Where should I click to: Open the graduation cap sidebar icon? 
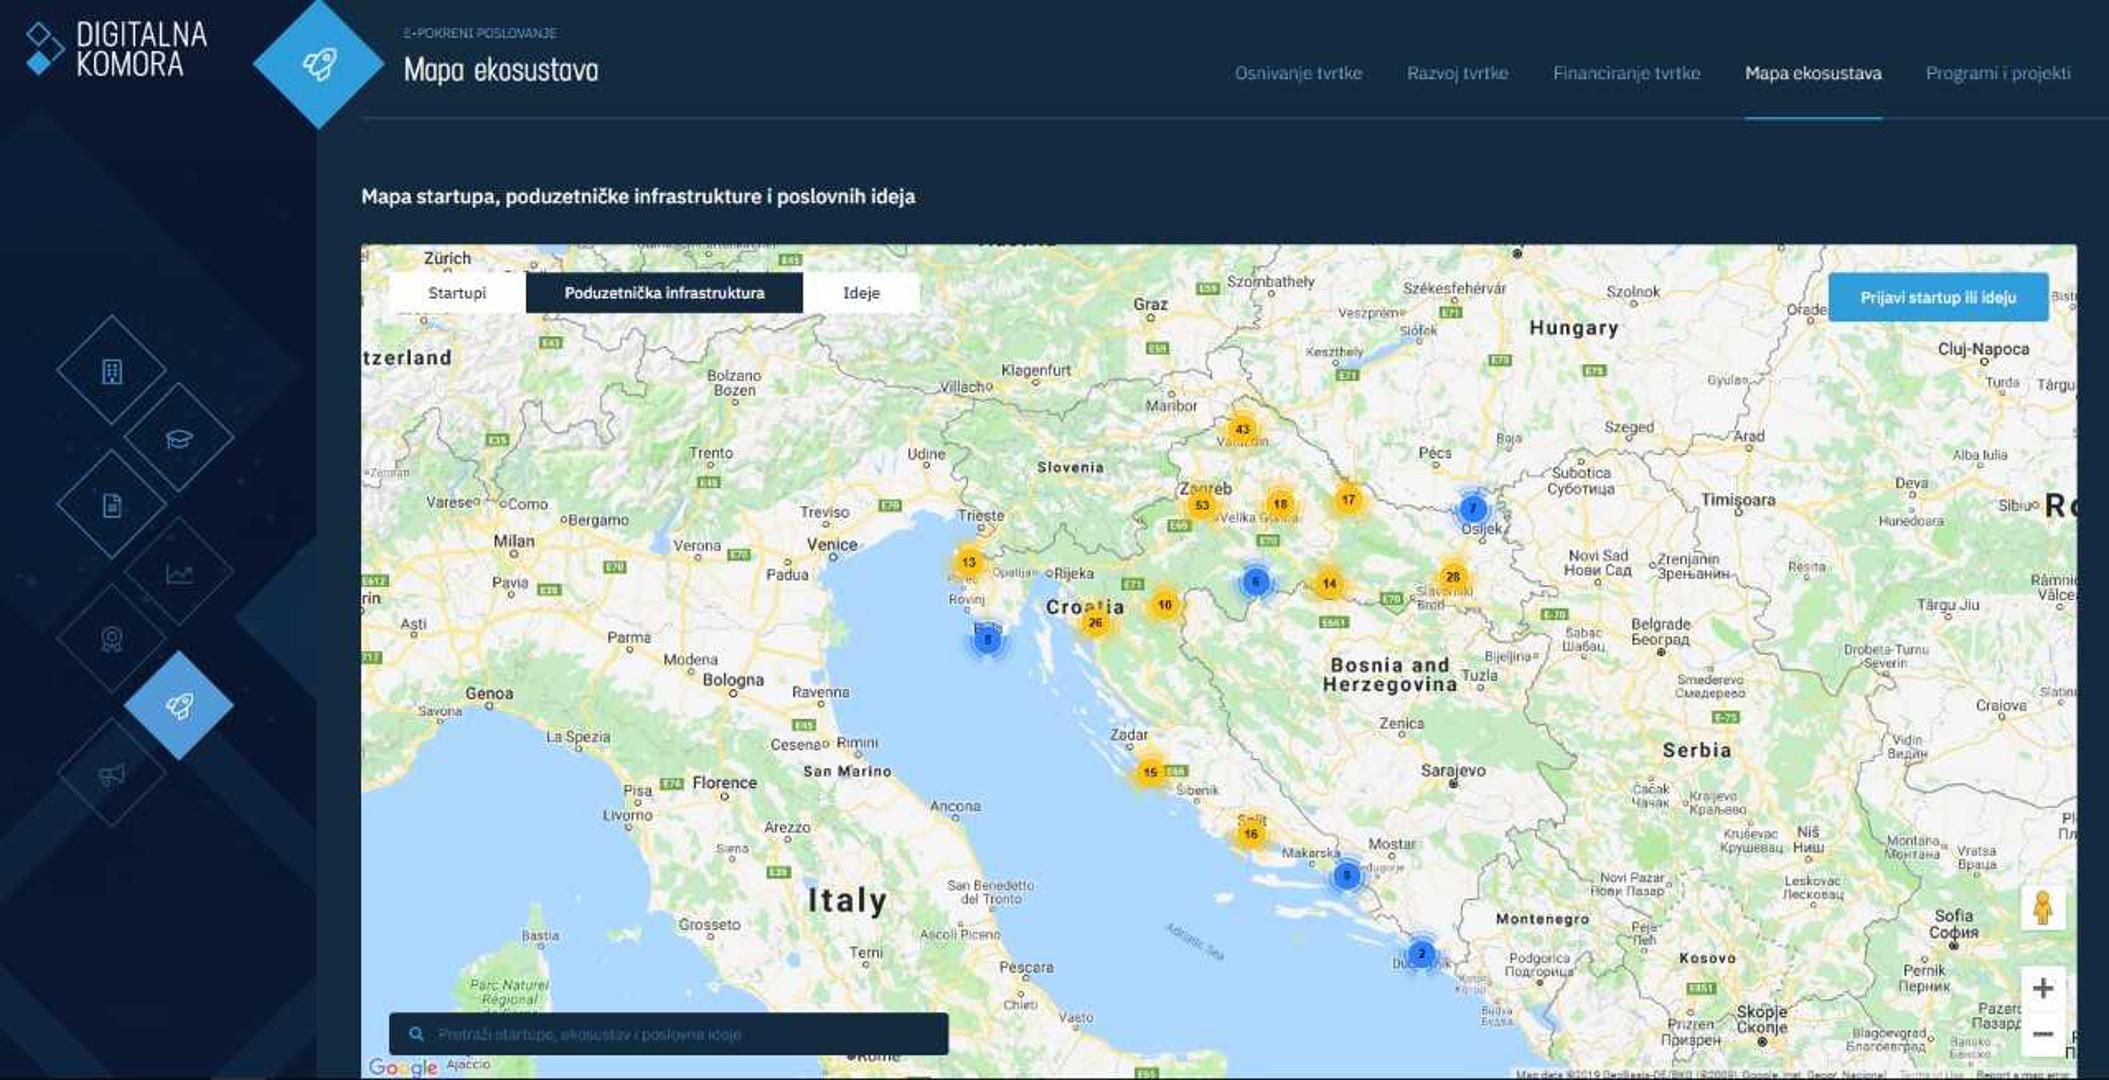[179, 438]
